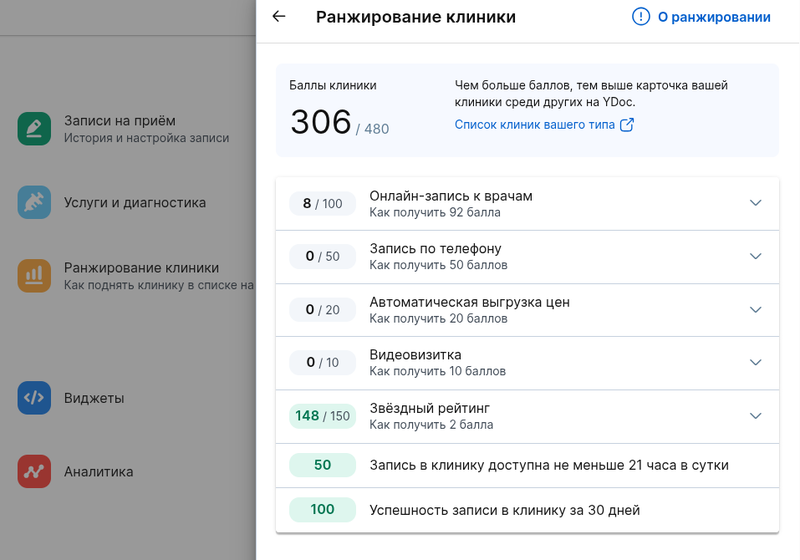
Task: Click the 0 / 10 score badge
Action: click(x=322, y=362)
